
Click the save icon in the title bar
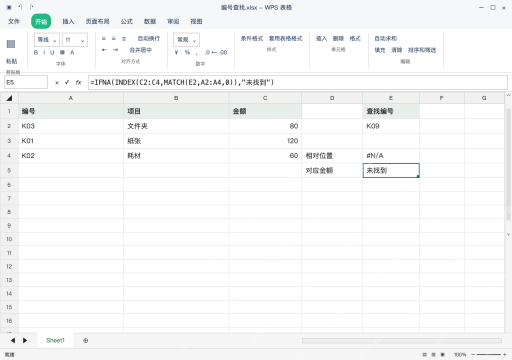pos(9,7)
